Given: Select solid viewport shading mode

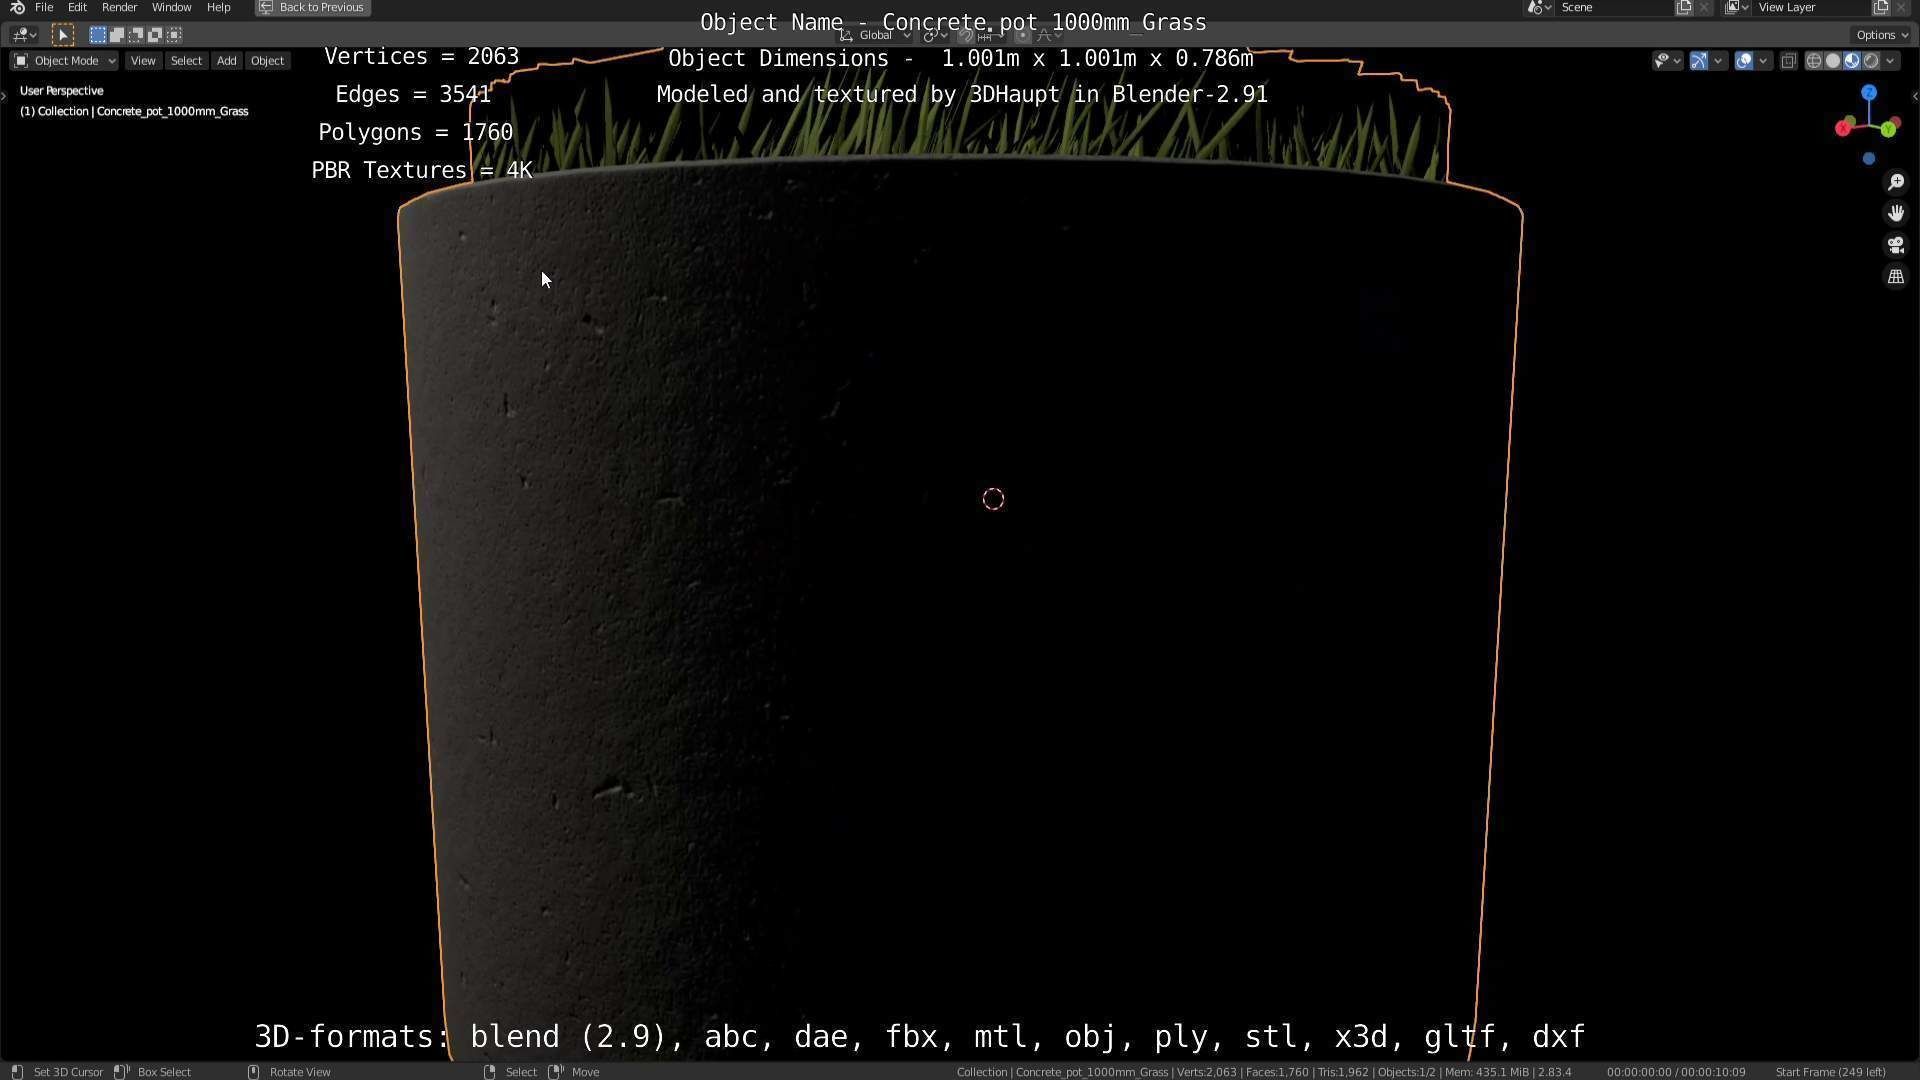Looking at the screenshot, I should (1832, 61).
